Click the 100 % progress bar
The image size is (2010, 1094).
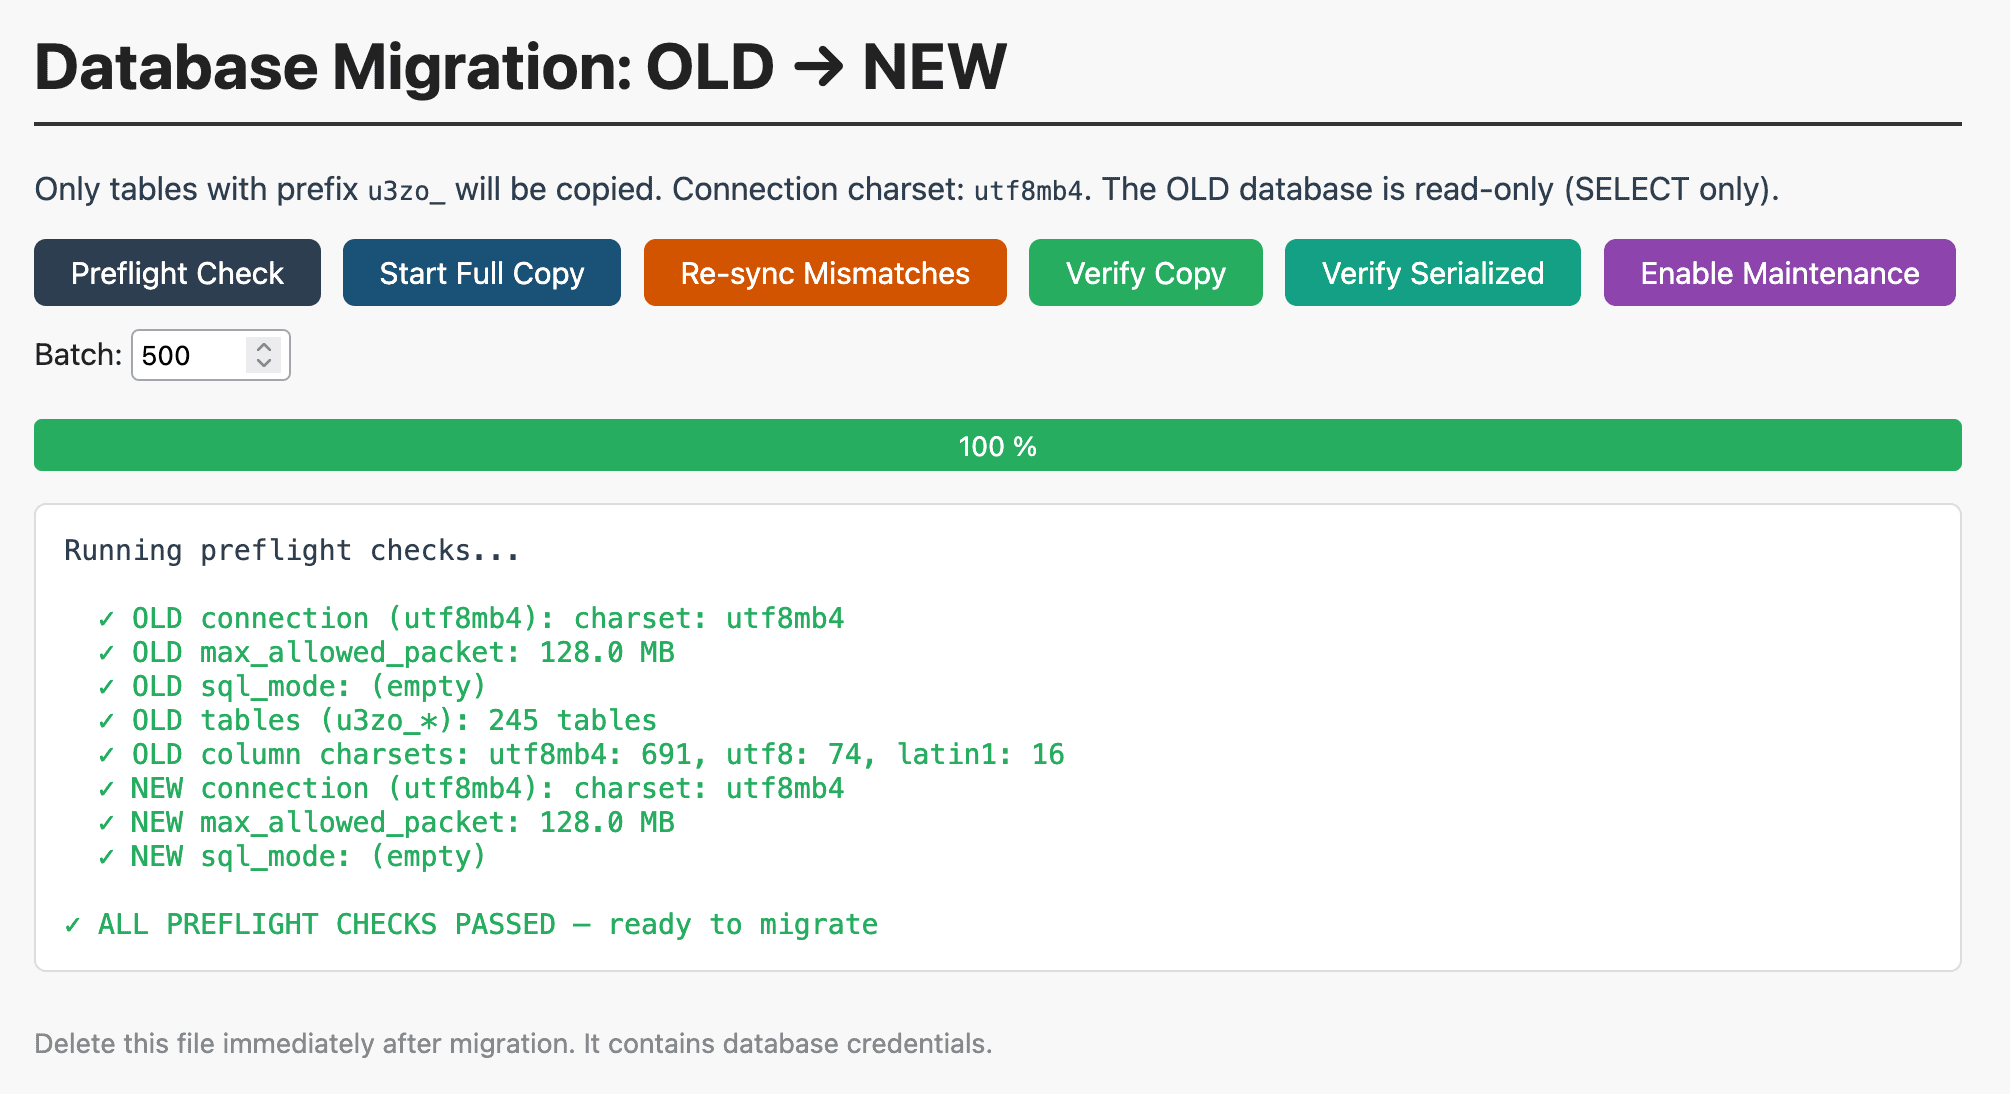pos(997,446)
